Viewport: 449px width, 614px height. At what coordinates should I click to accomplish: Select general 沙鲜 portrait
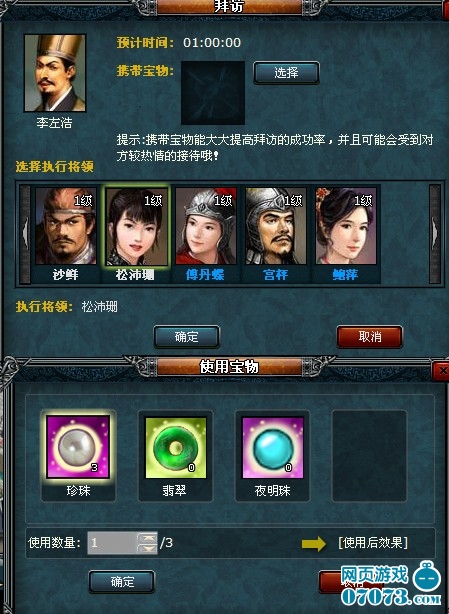65,226
